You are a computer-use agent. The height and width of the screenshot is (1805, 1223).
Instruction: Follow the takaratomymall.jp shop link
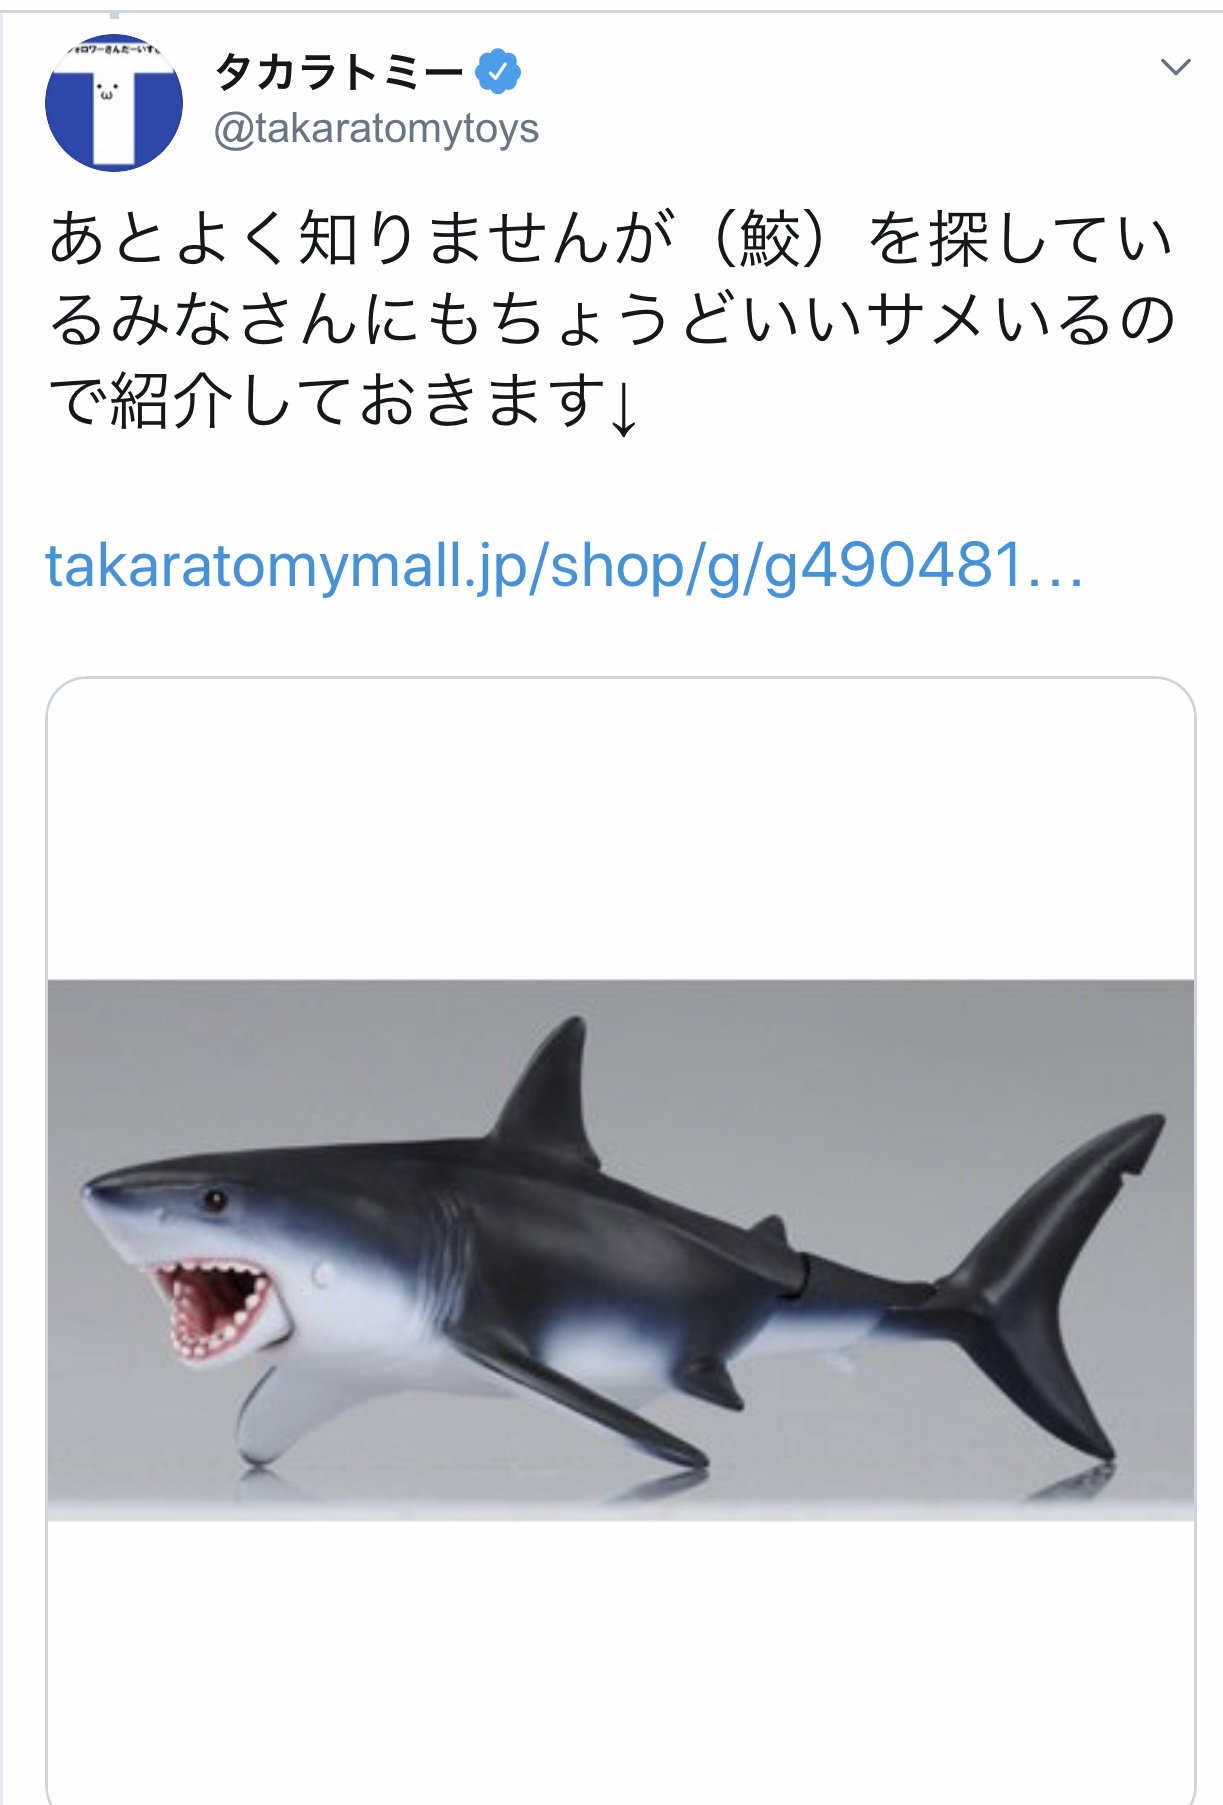(565, 566)
